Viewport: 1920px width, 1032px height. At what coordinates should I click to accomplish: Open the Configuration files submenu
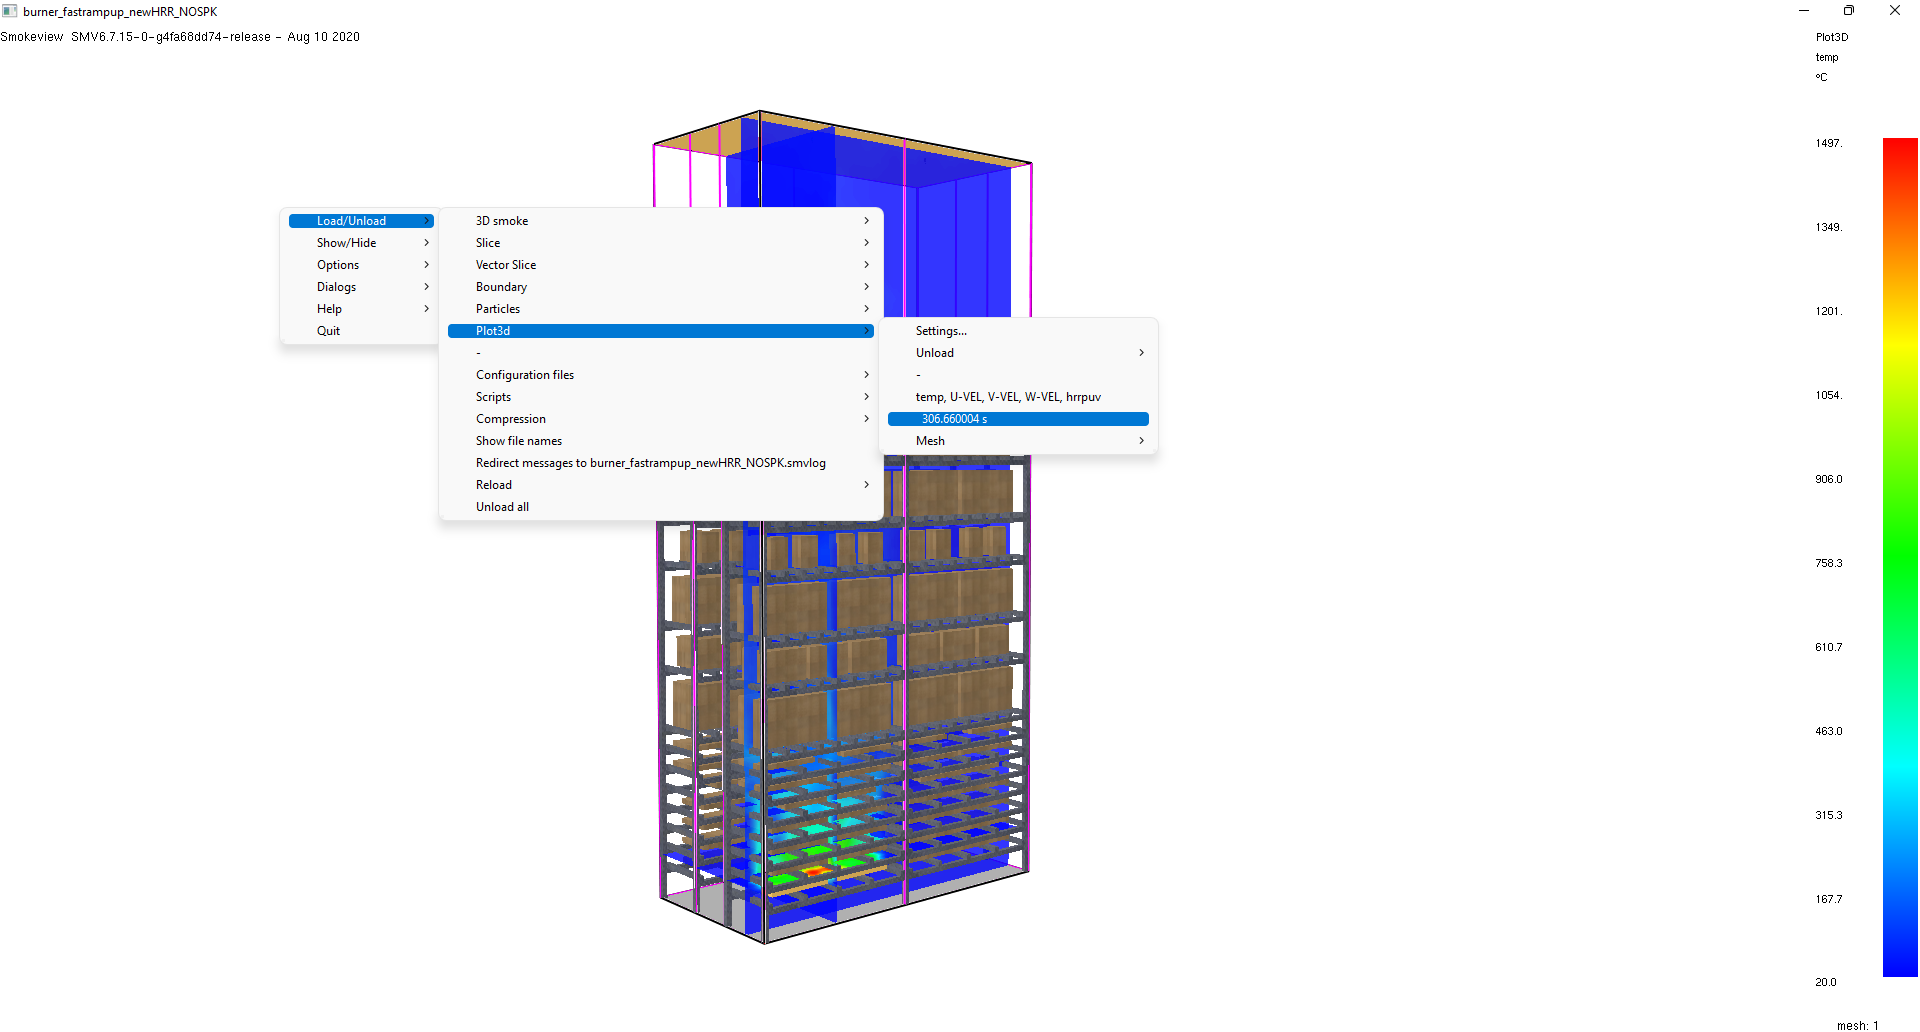pyautogui.click(x=525, y=374)
